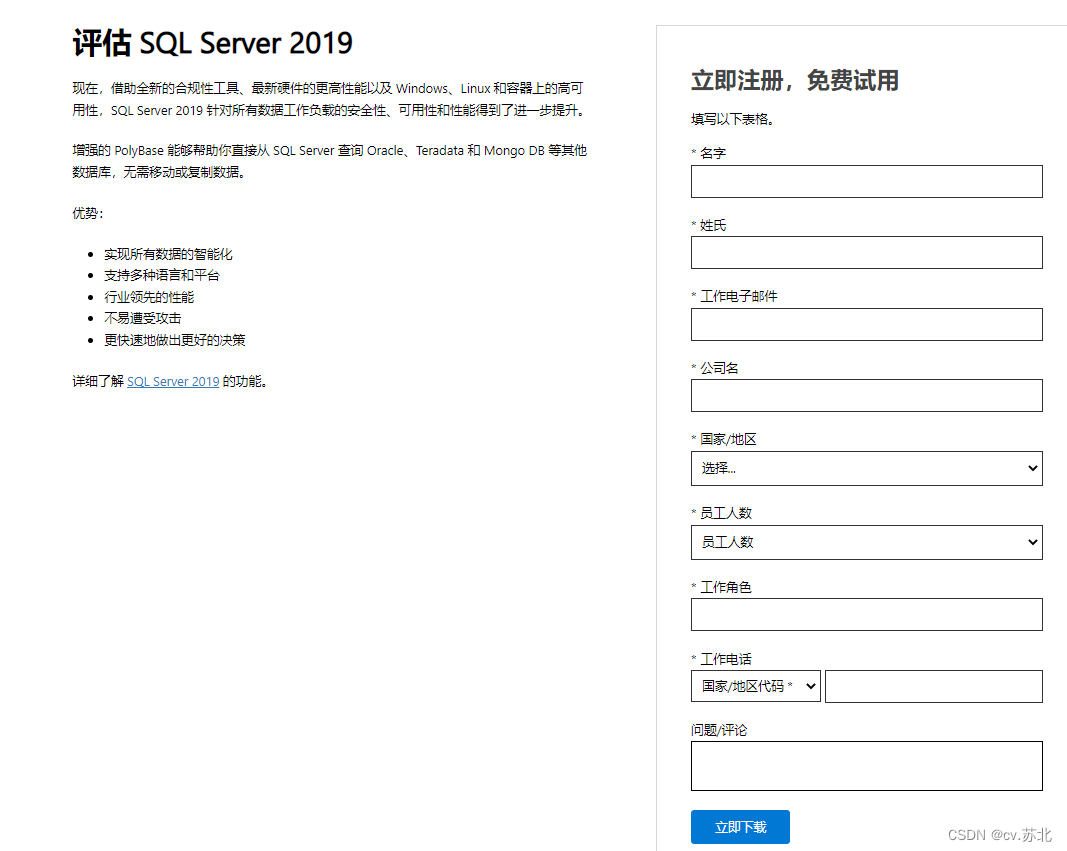The height and width of the screenshot is (851, 1067).
Task: Click the bullet 不易遭受攻击
Action: pos(142,318)
